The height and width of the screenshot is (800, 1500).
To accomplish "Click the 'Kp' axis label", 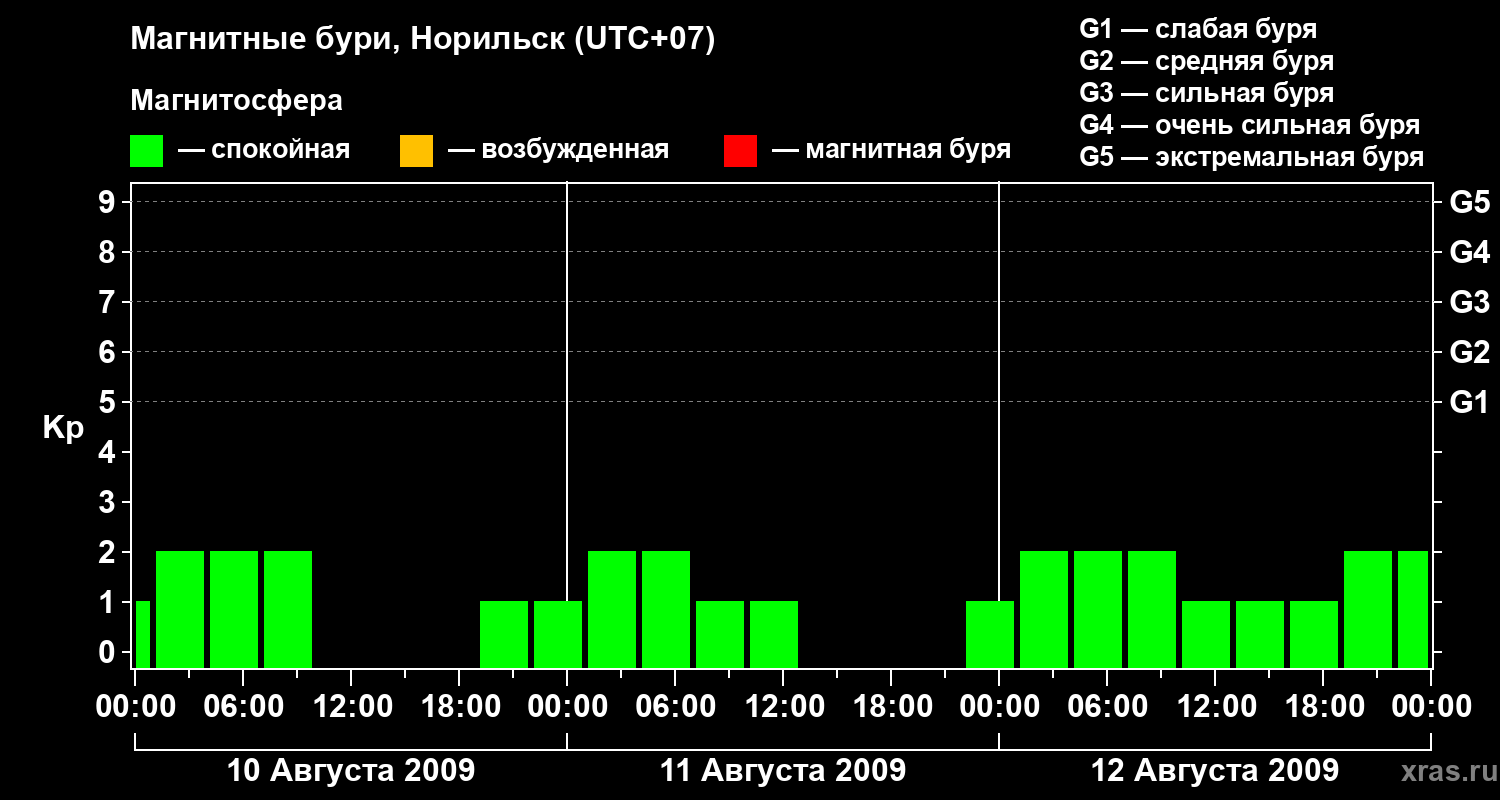I will click(x=63, y=428).
